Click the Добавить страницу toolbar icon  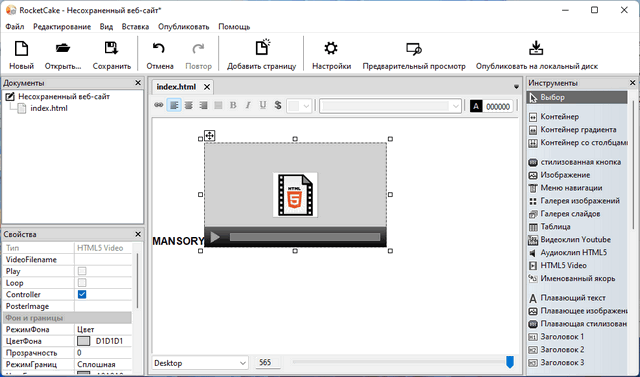262,48
